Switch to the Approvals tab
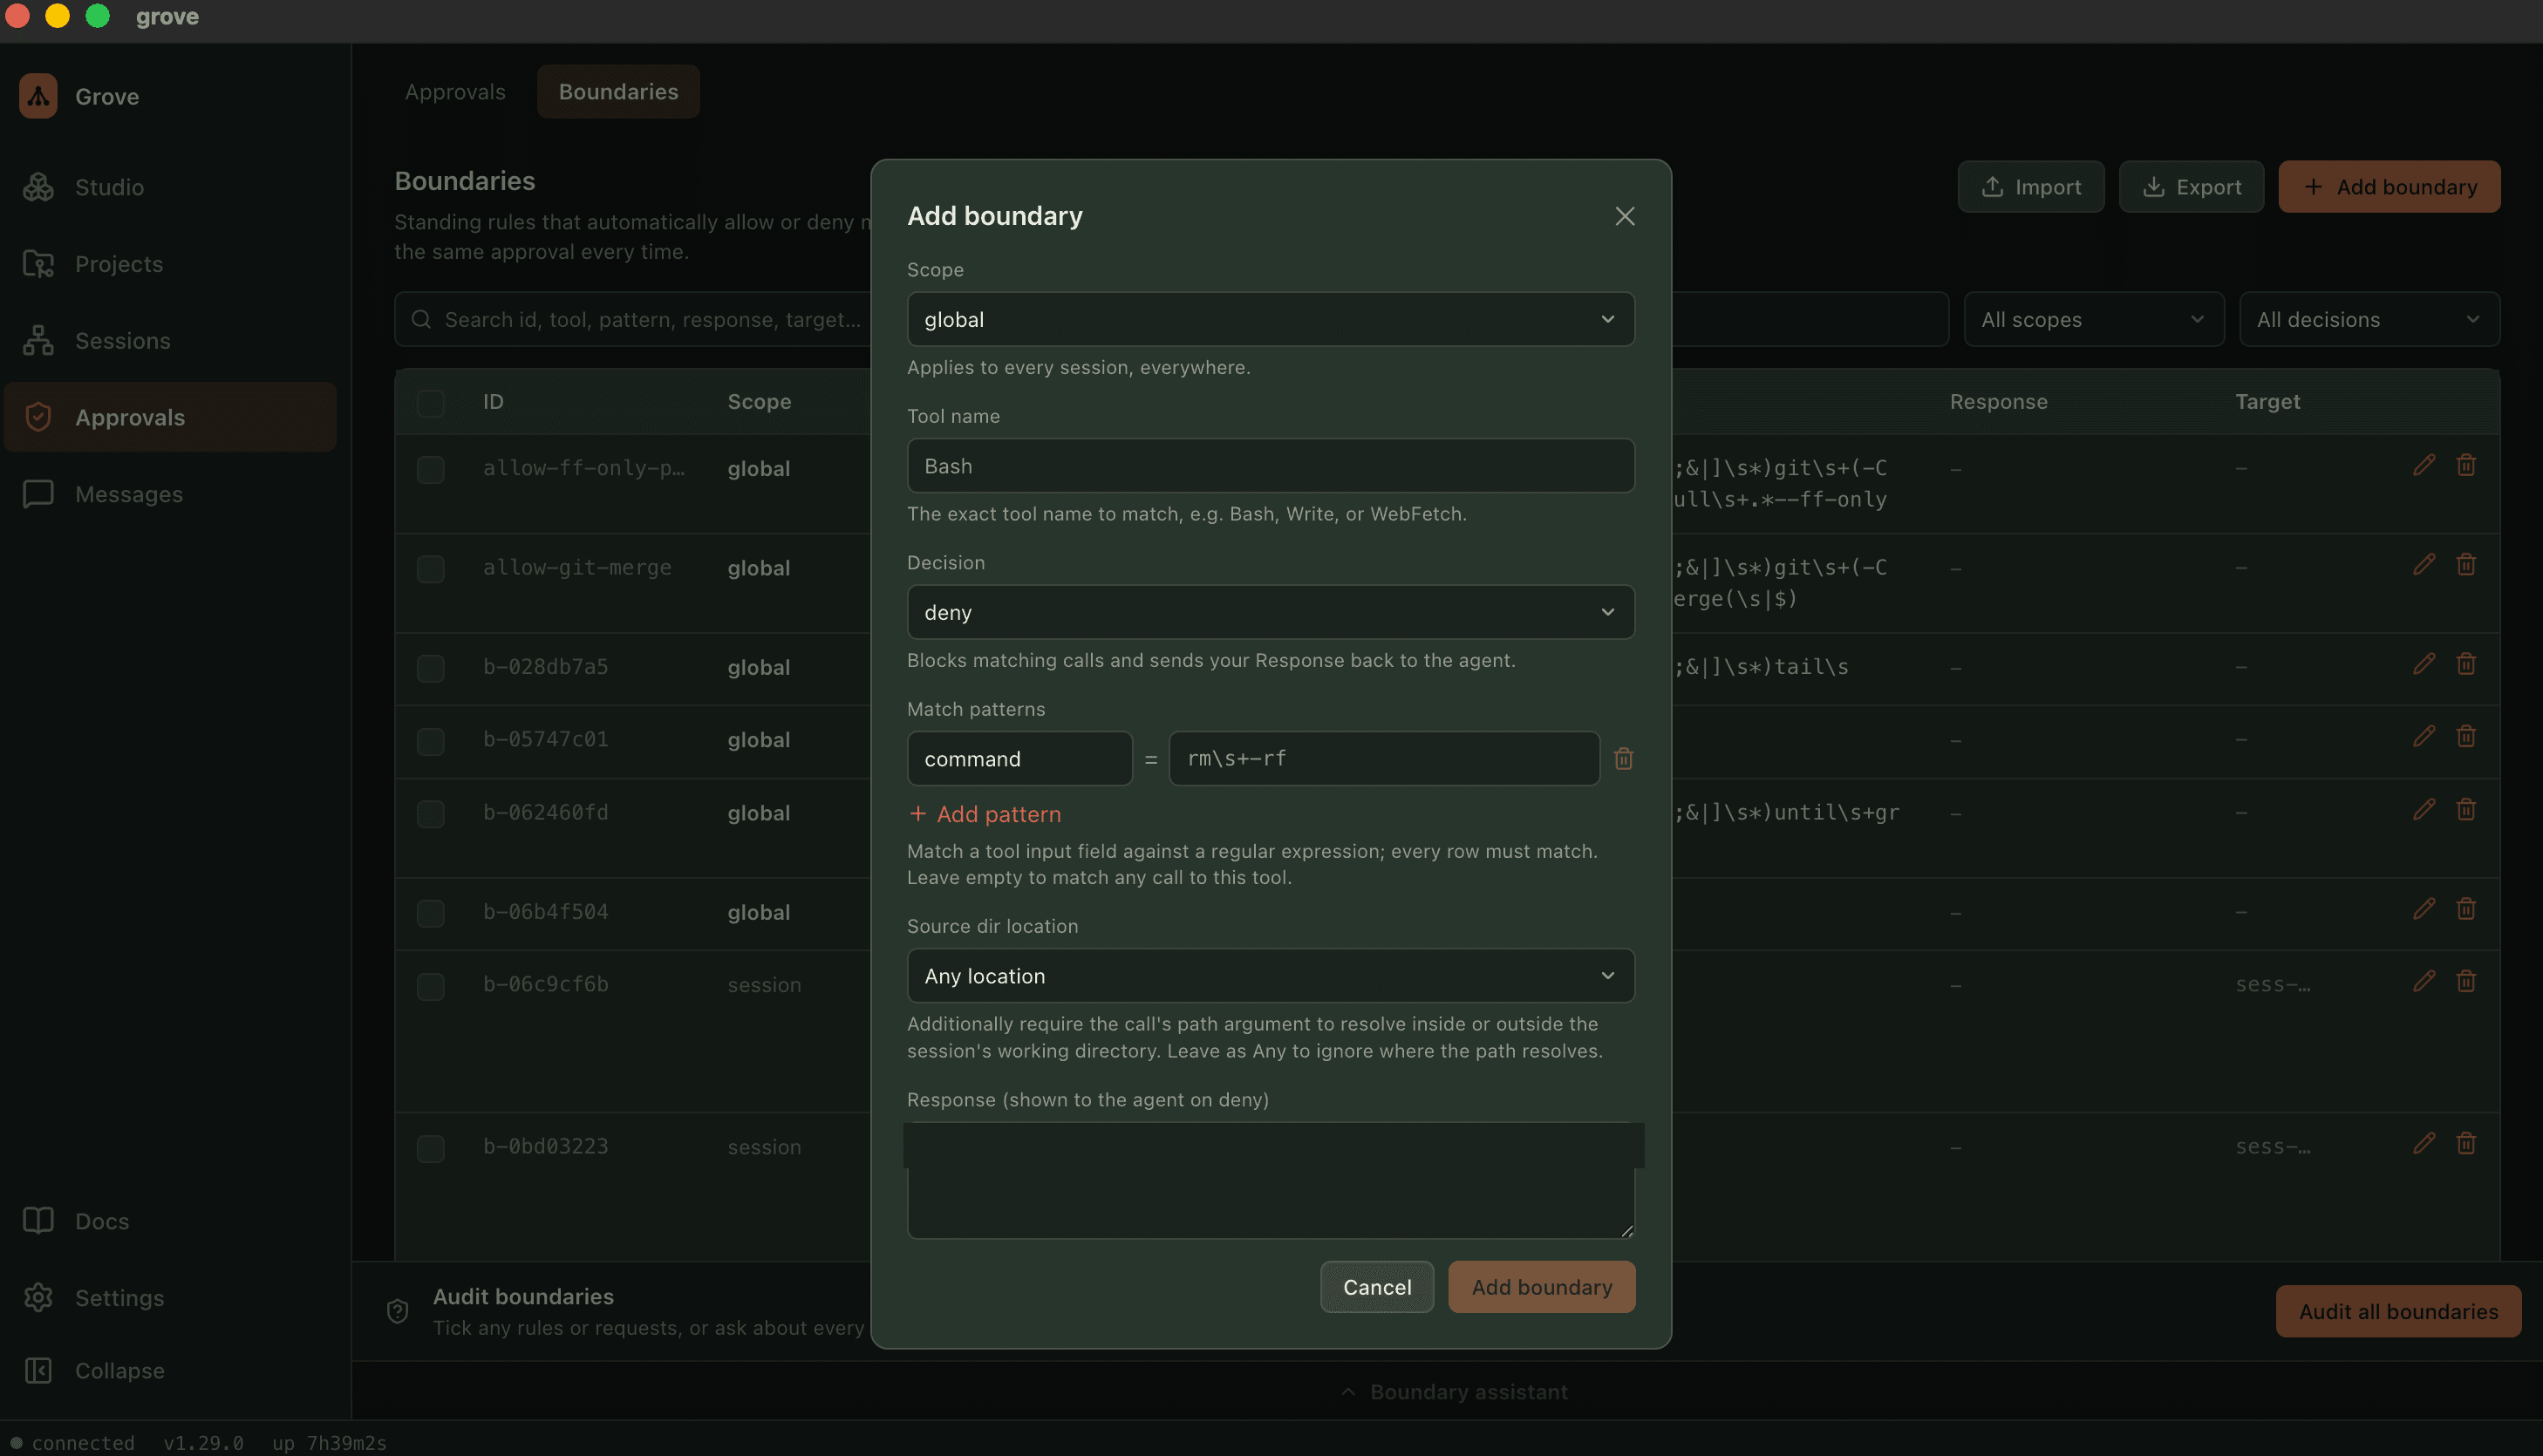The height and width of the screenshot is (1456, 2543). point(455,92)
